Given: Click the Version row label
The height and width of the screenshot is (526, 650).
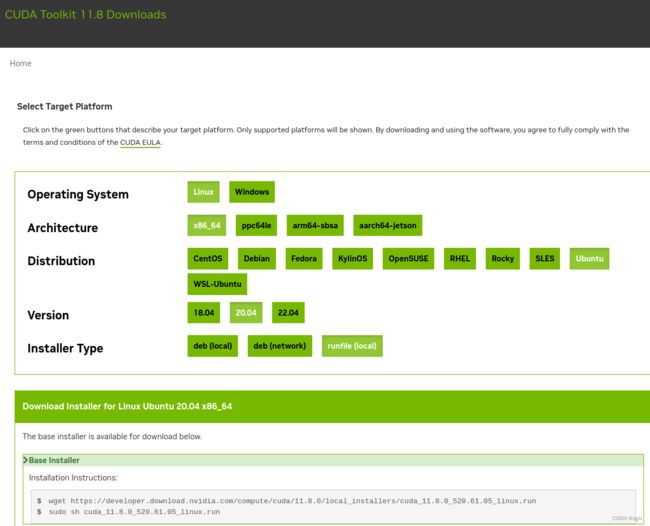Looking at the screenshot, I should point(48,315).
